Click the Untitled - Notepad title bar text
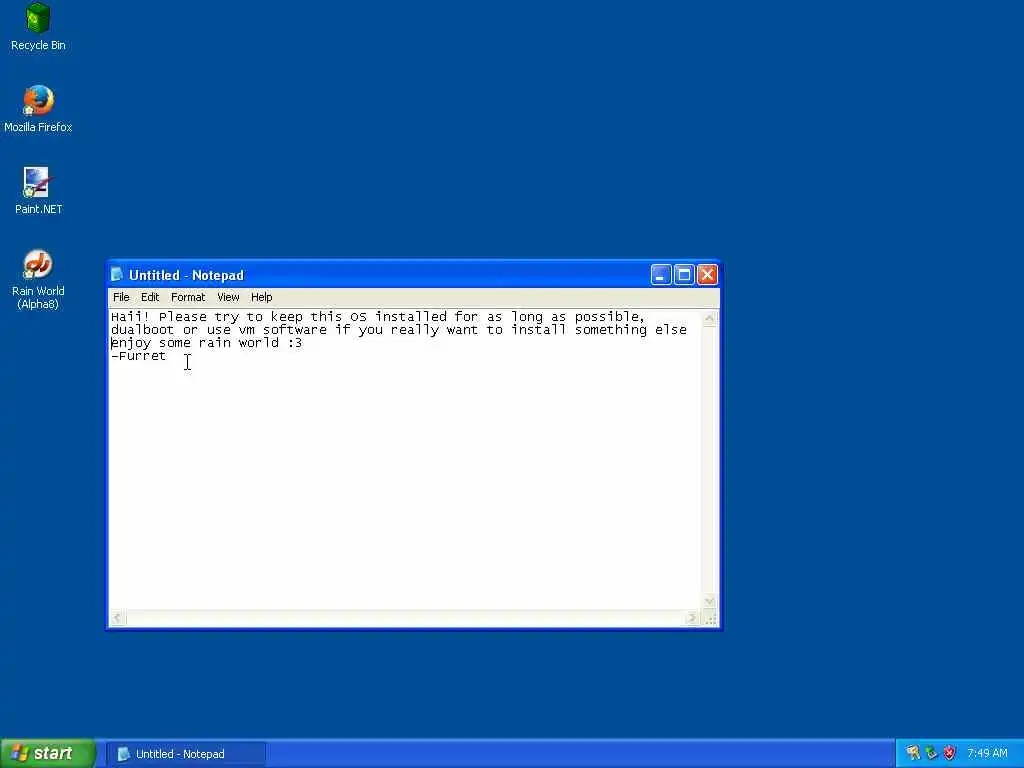Image resolution: width=1024 pixels, height=768 pixels. tap(186, 275)
